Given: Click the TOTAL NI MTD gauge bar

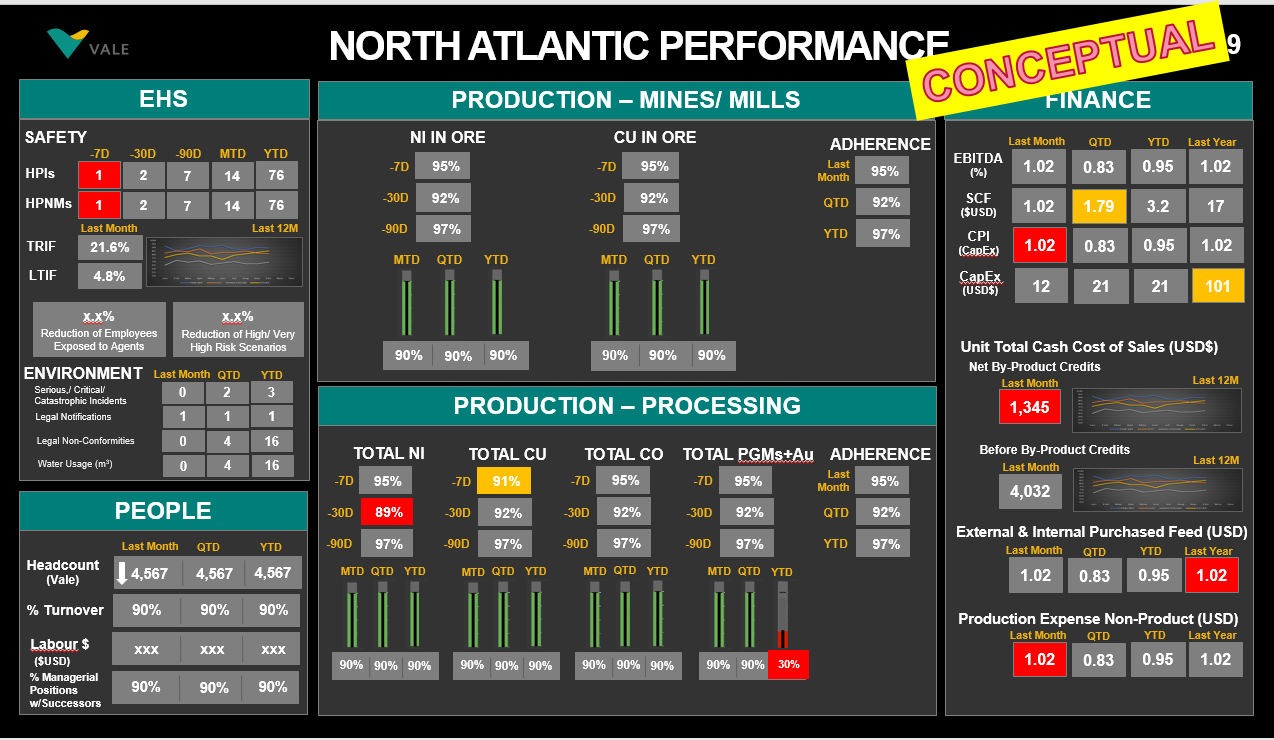Looking at the screenshot, I should 351,615.
